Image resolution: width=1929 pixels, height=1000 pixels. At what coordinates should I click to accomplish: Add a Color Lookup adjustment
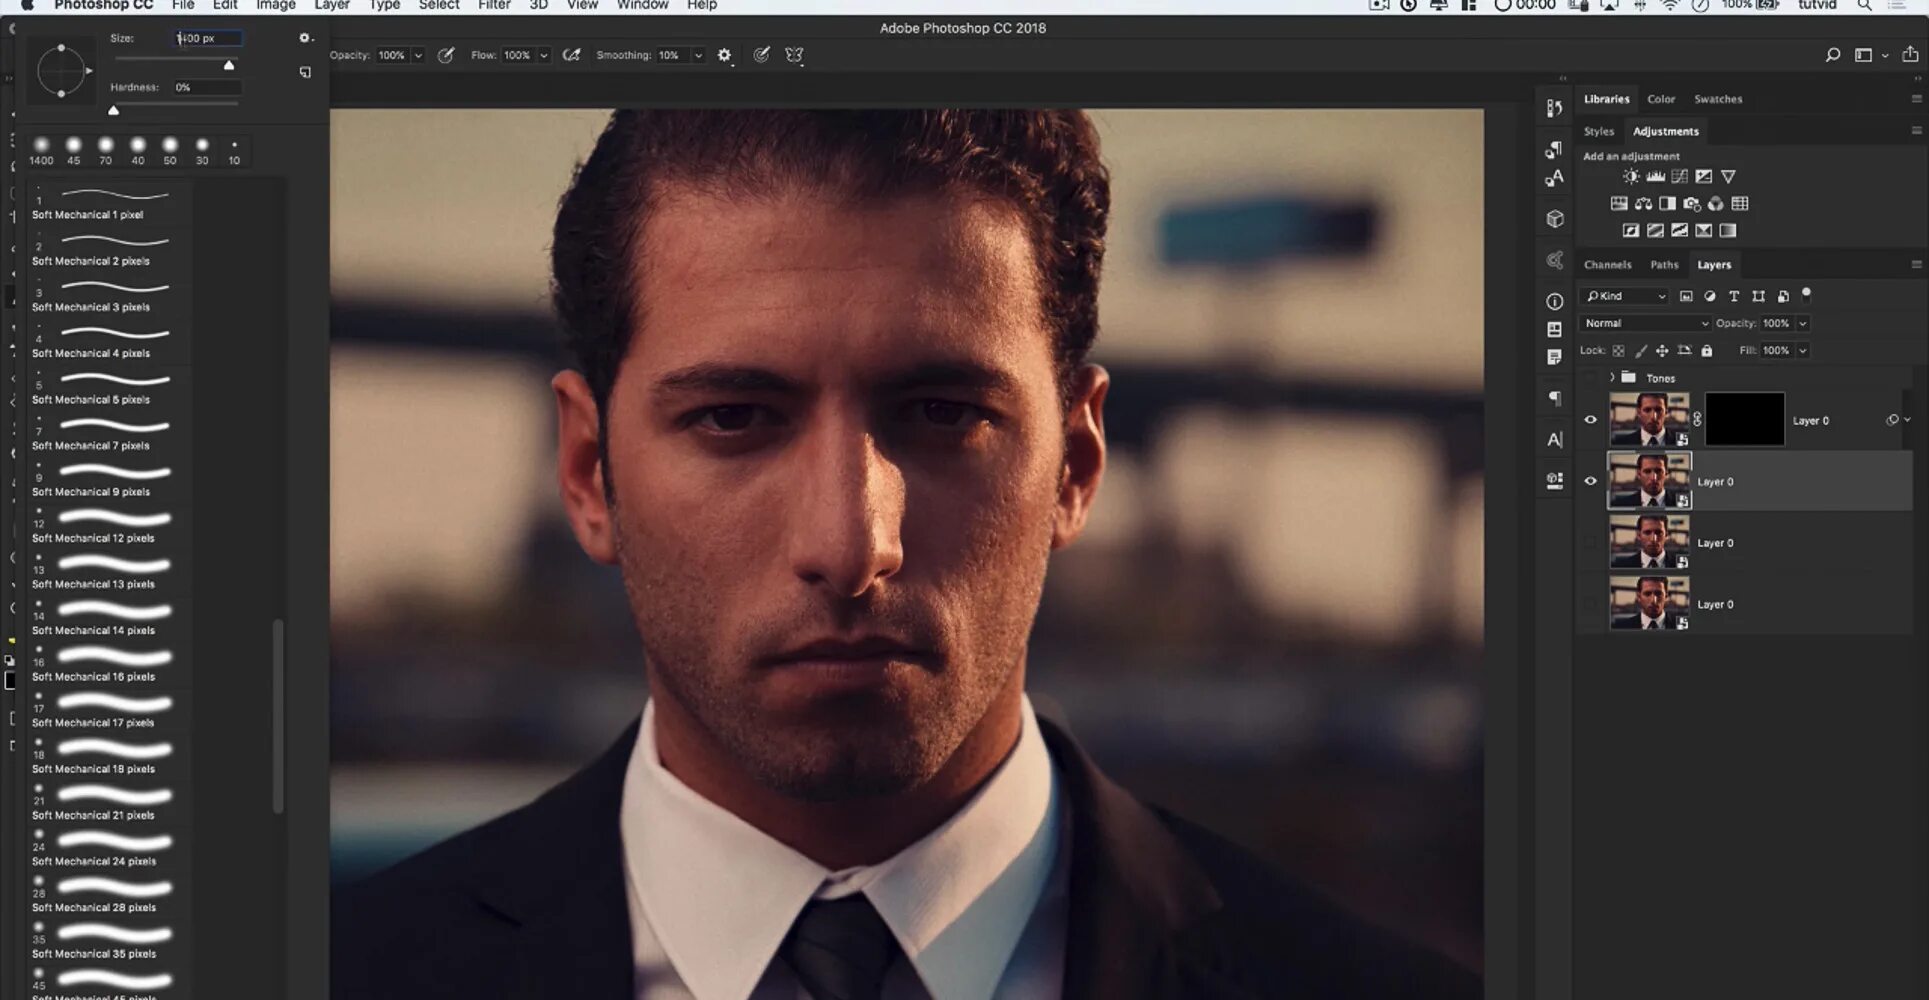[x=1740, y=204]
